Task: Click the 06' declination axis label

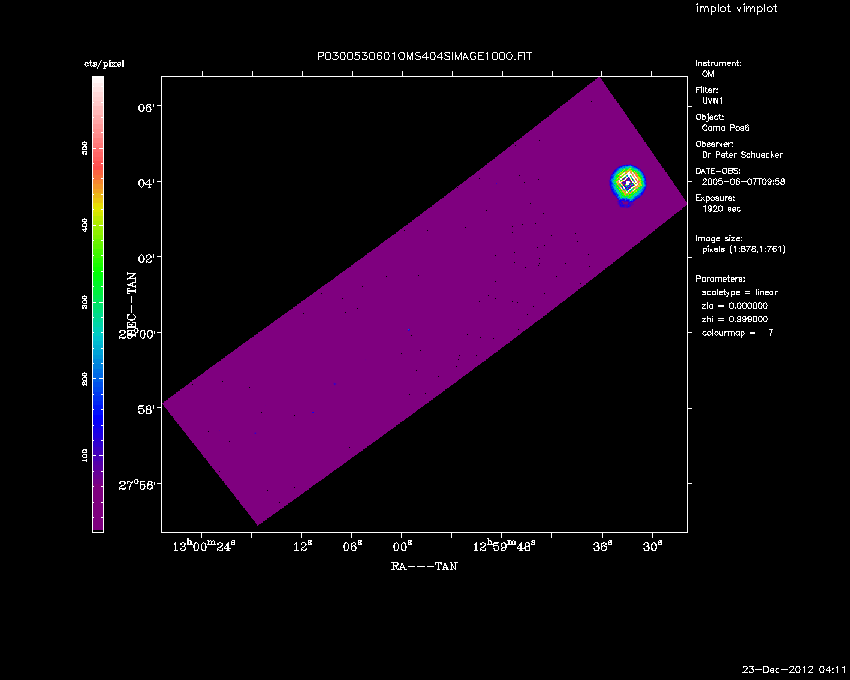Action: [x=146, y=107]
